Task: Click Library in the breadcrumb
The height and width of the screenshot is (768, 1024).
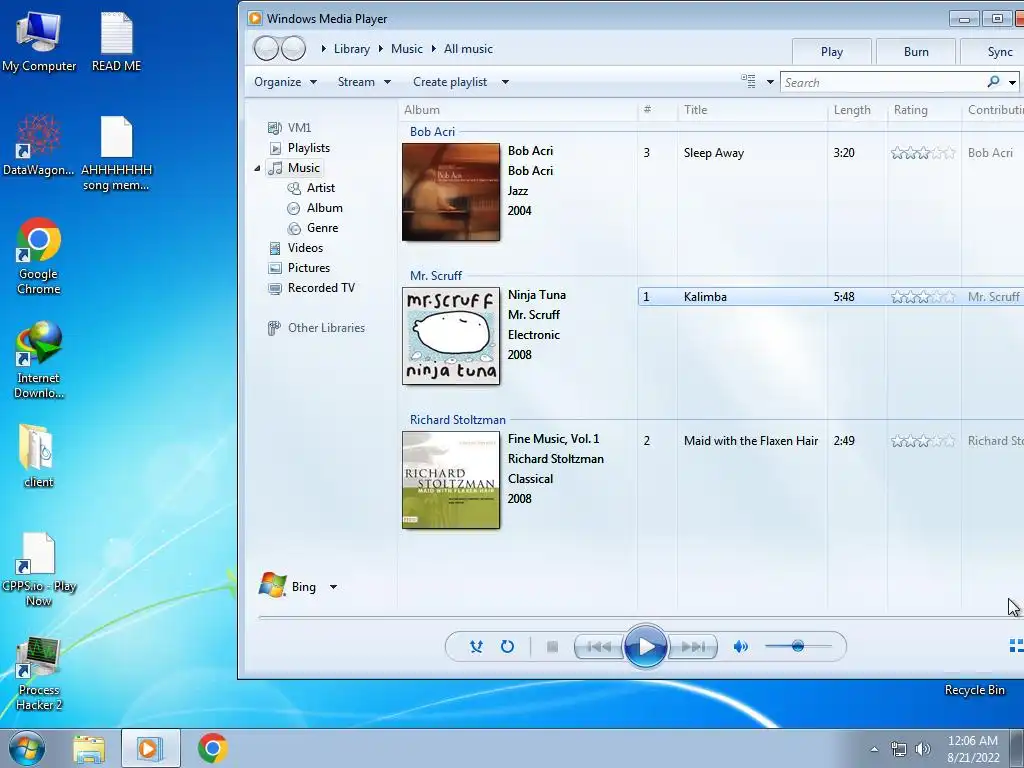Action: 351,49
